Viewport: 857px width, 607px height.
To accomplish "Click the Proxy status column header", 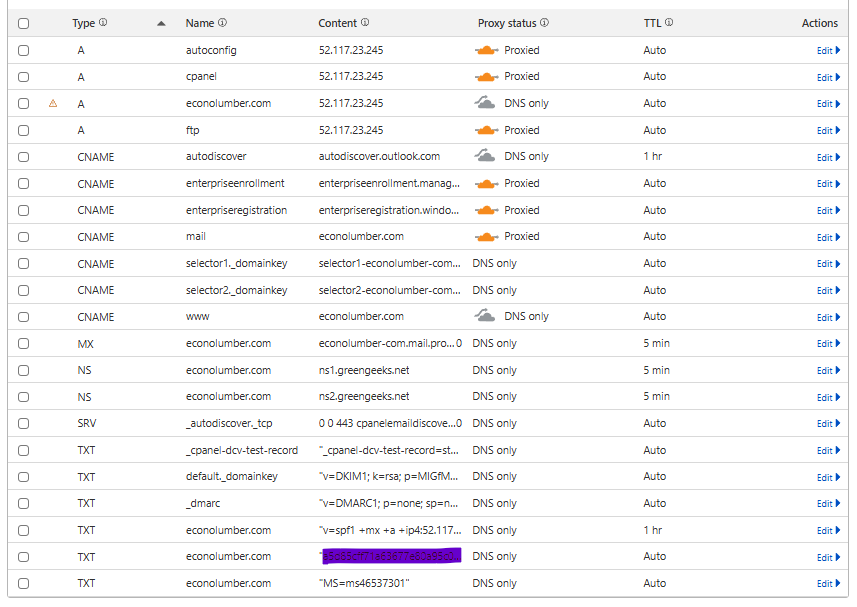I will (x=507, y=23).
